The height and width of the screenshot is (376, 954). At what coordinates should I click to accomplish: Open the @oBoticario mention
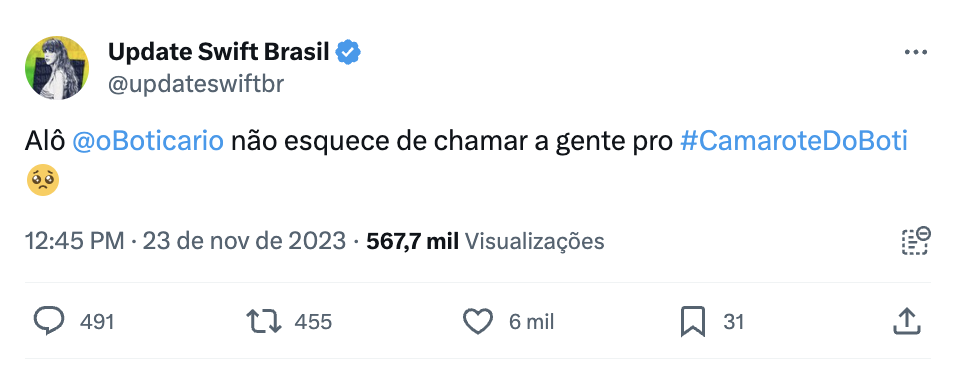point(148,141)
